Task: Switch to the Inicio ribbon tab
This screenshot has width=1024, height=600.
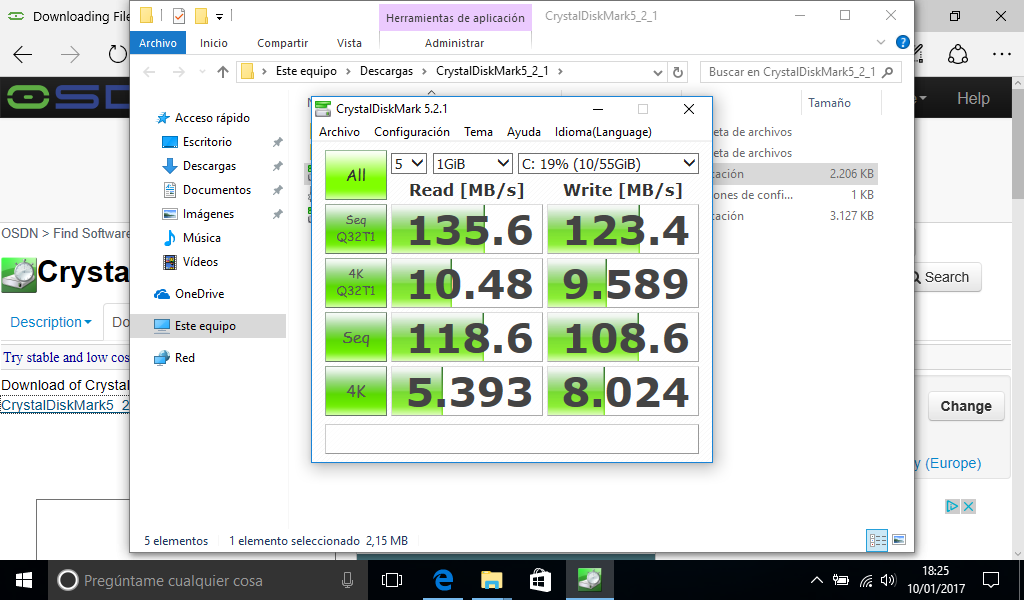Action: point(214,43)
